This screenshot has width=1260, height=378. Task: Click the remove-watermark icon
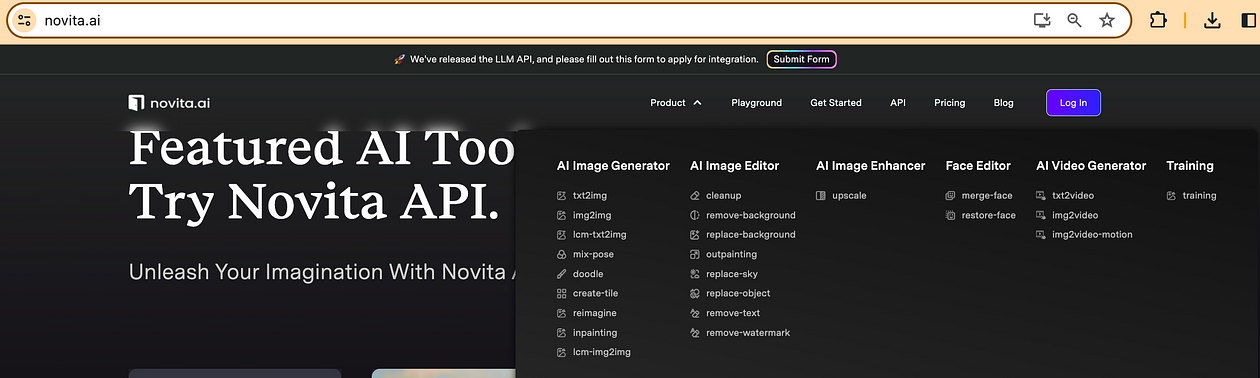click(x=695, y=332)
